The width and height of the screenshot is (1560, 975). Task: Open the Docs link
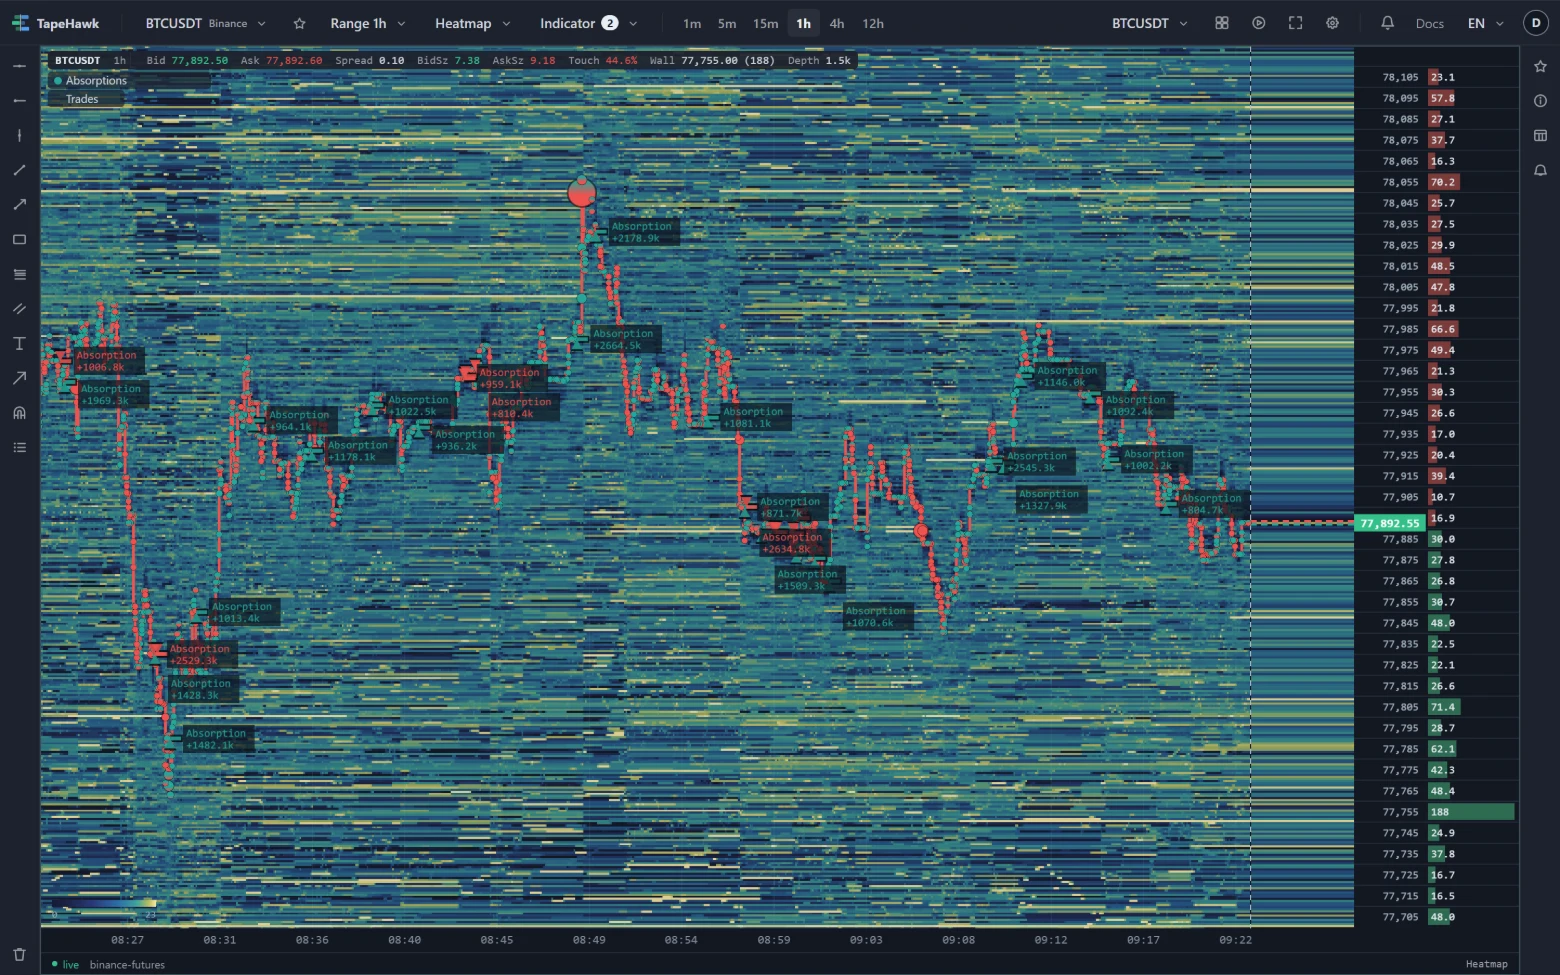click(1430, 23)
